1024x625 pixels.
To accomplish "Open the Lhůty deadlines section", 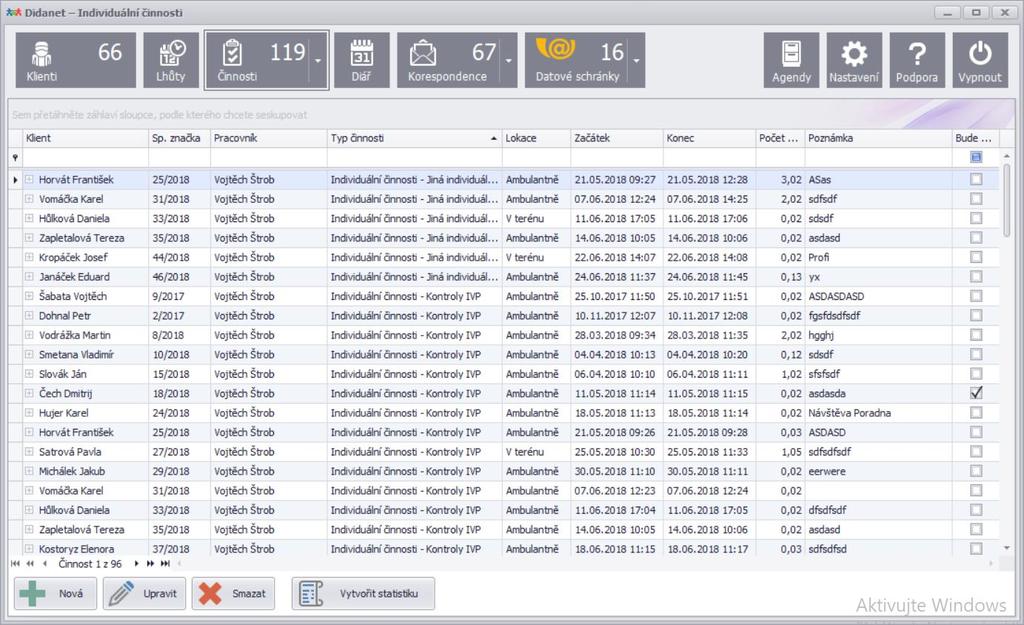I will click(x=171, y=60).
